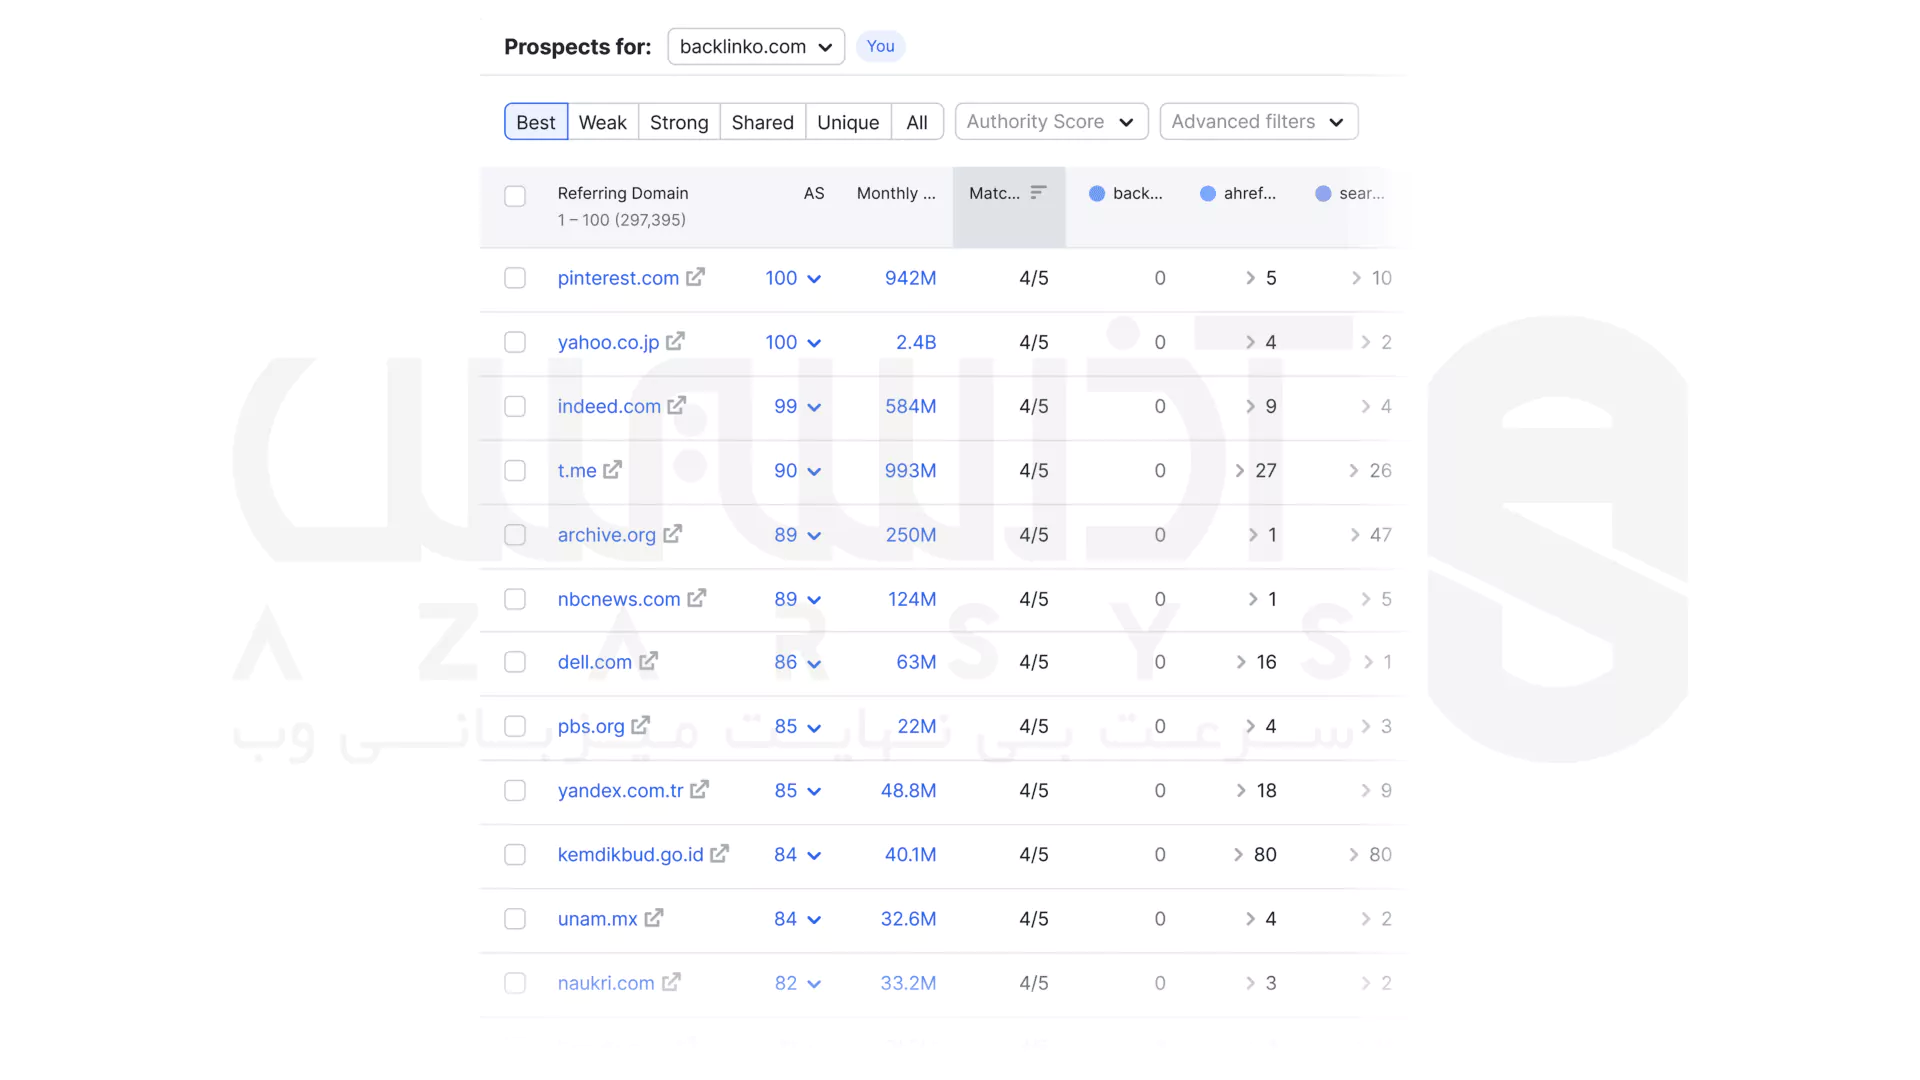Open the Advanced filters dropdown
The height and width of the screenshot is (1080, 1920).
pos(1258,122)
